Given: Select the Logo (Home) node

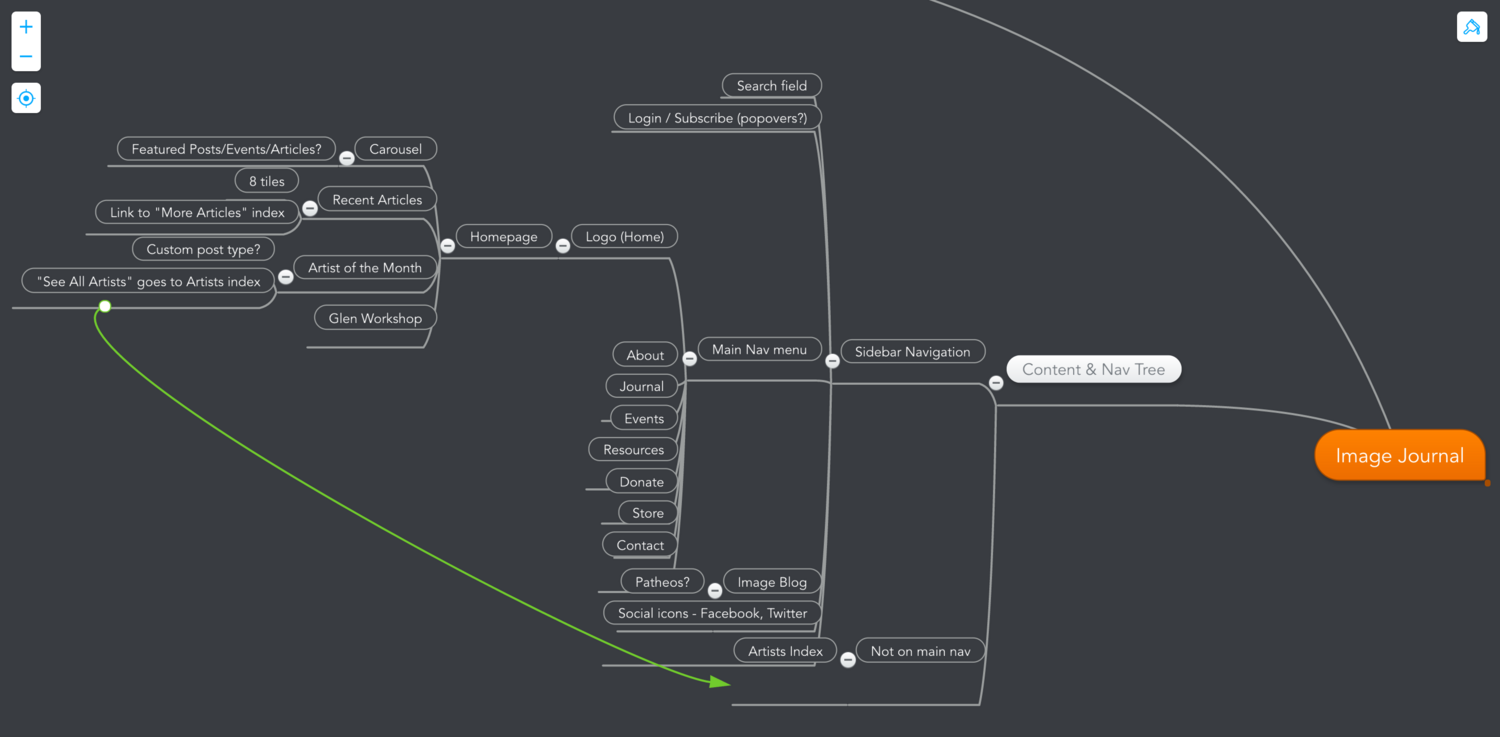Looking at the screenshot, I should click(x=624, y=236).
